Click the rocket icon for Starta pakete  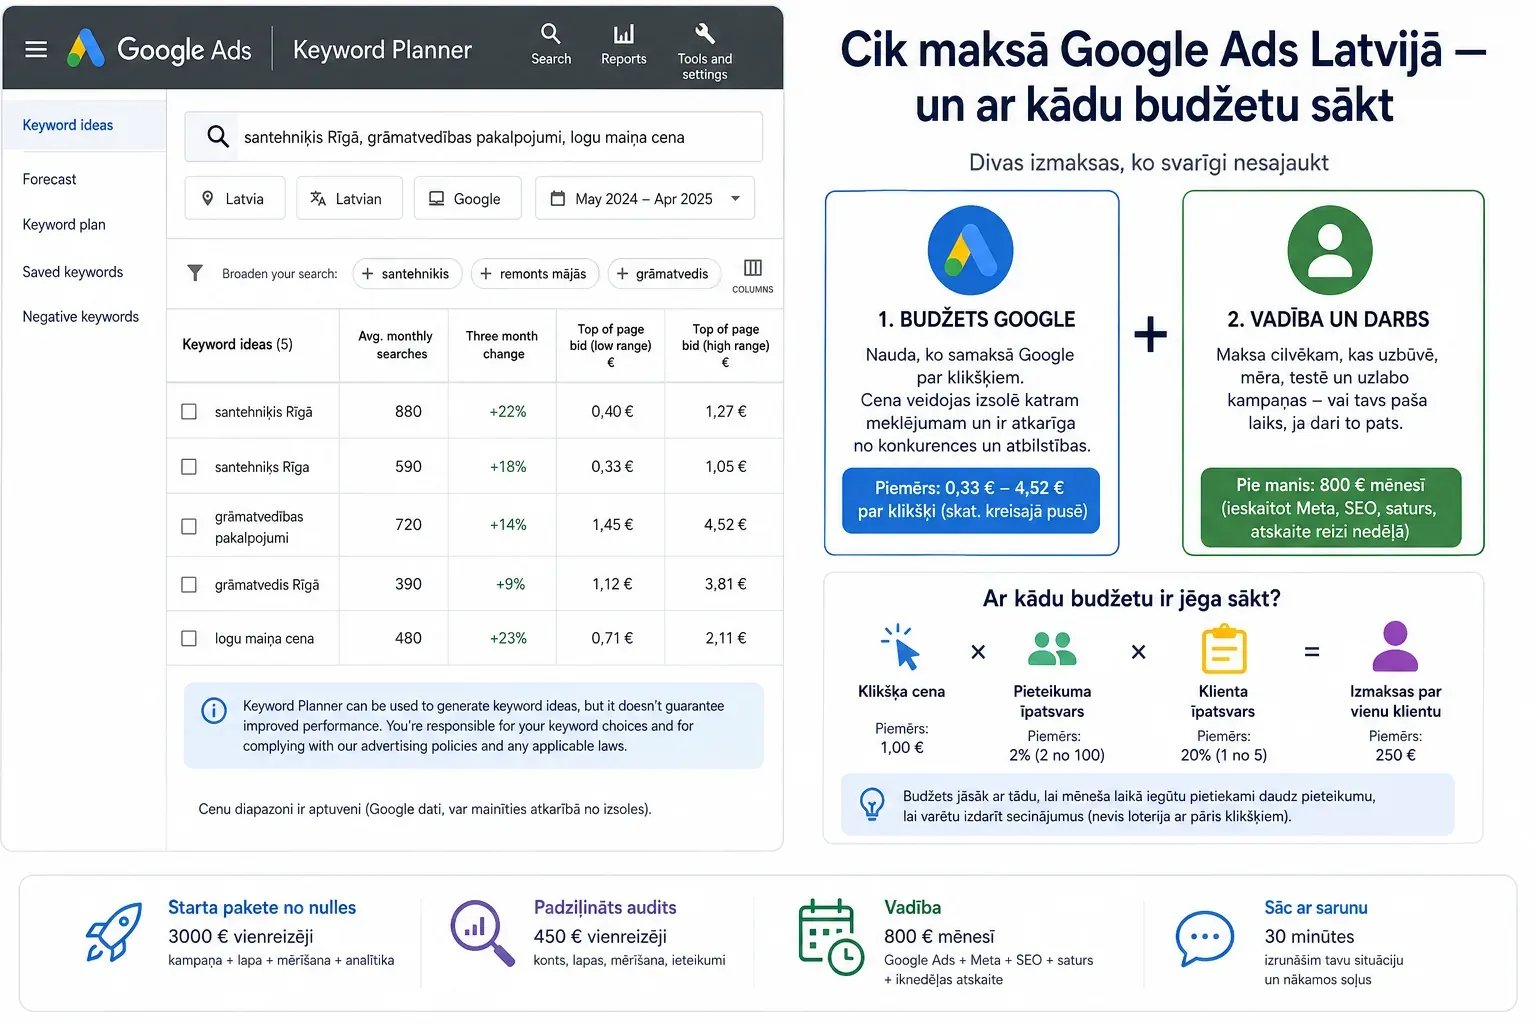pos(113,931)
